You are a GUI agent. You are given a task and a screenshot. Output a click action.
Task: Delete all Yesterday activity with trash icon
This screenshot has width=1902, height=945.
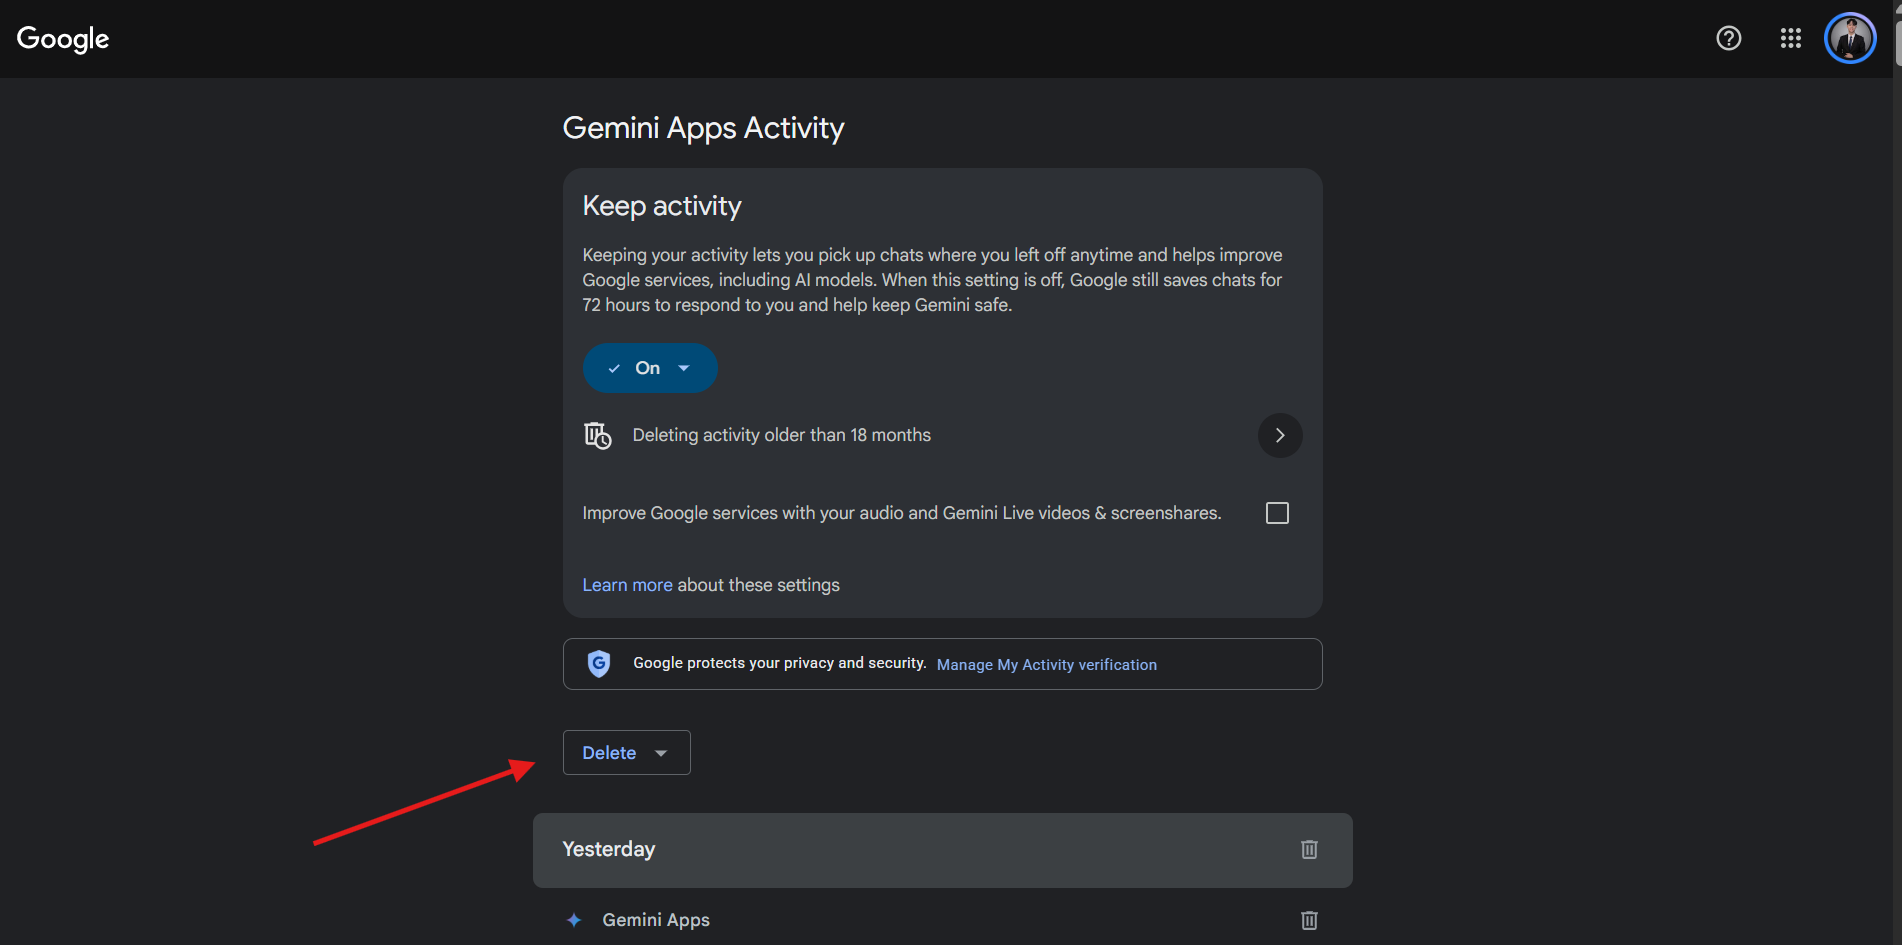coord(1309,849)
